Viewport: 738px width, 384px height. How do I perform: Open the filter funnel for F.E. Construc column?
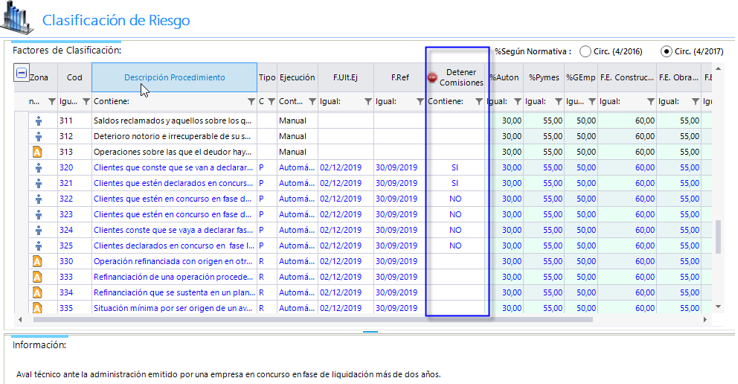(650, 102)
